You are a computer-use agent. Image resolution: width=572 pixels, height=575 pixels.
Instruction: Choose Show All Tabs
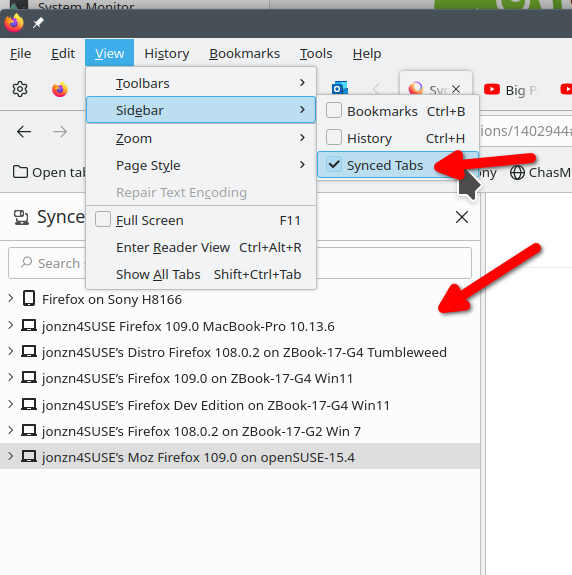[201, 274]
